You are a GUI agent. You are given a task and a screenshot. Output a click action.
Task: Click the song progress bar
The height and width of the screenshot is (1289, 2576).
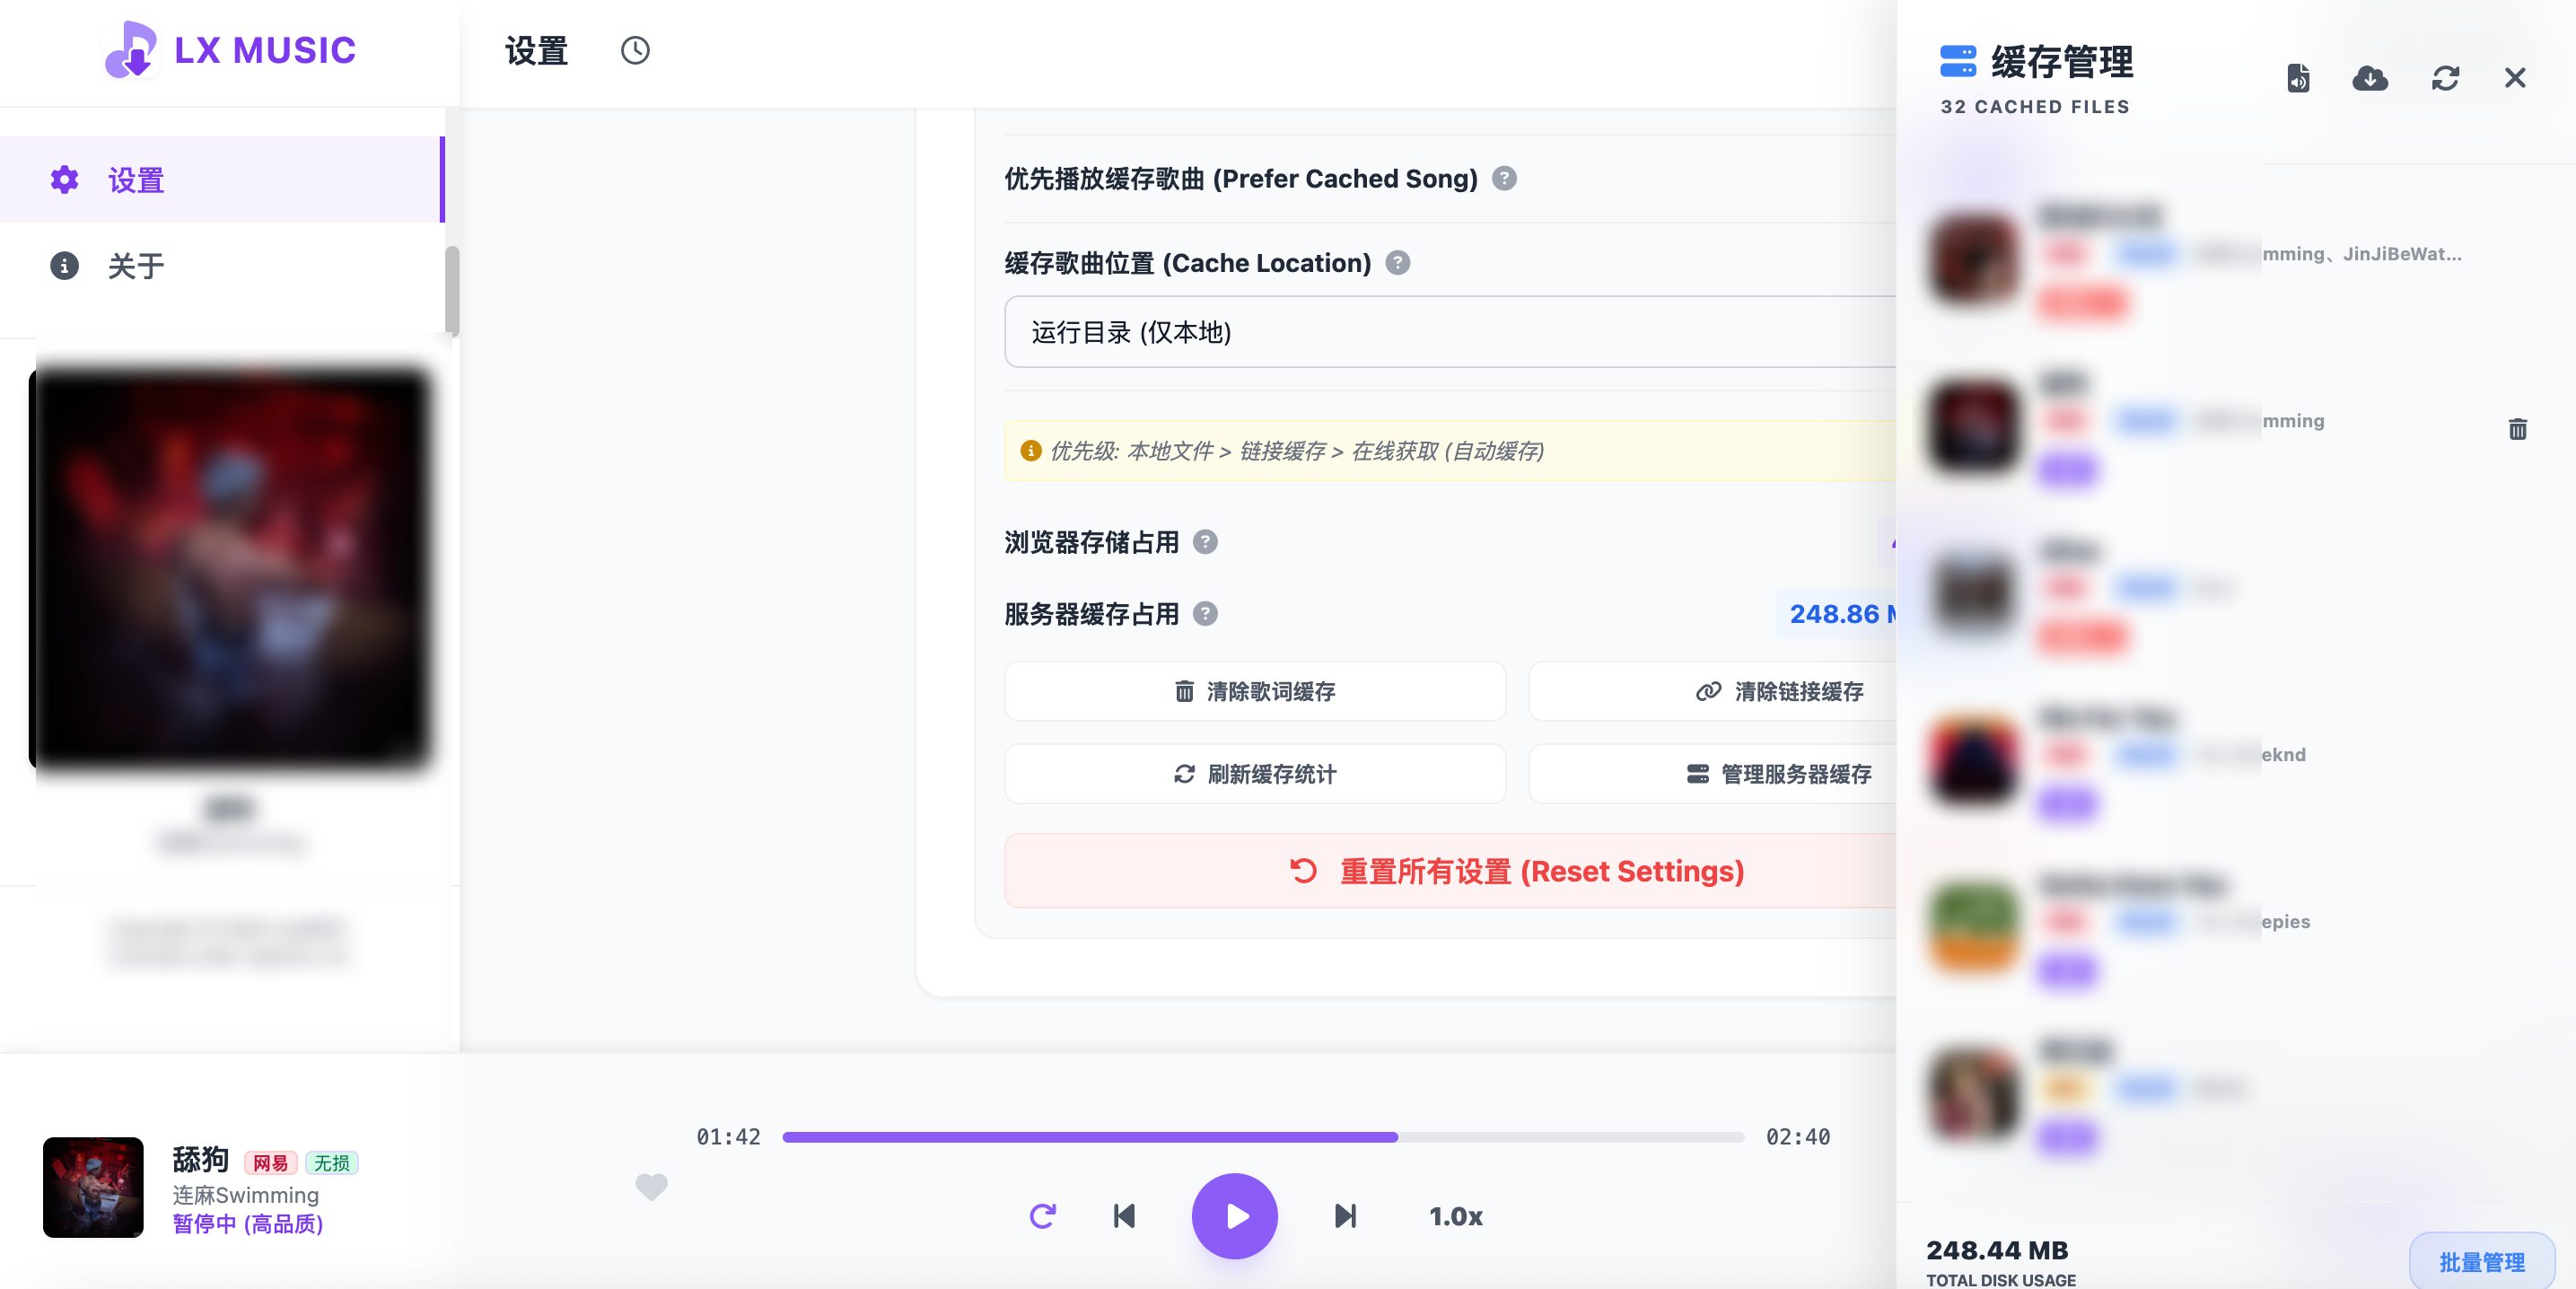click(x=1262, y=1137)
